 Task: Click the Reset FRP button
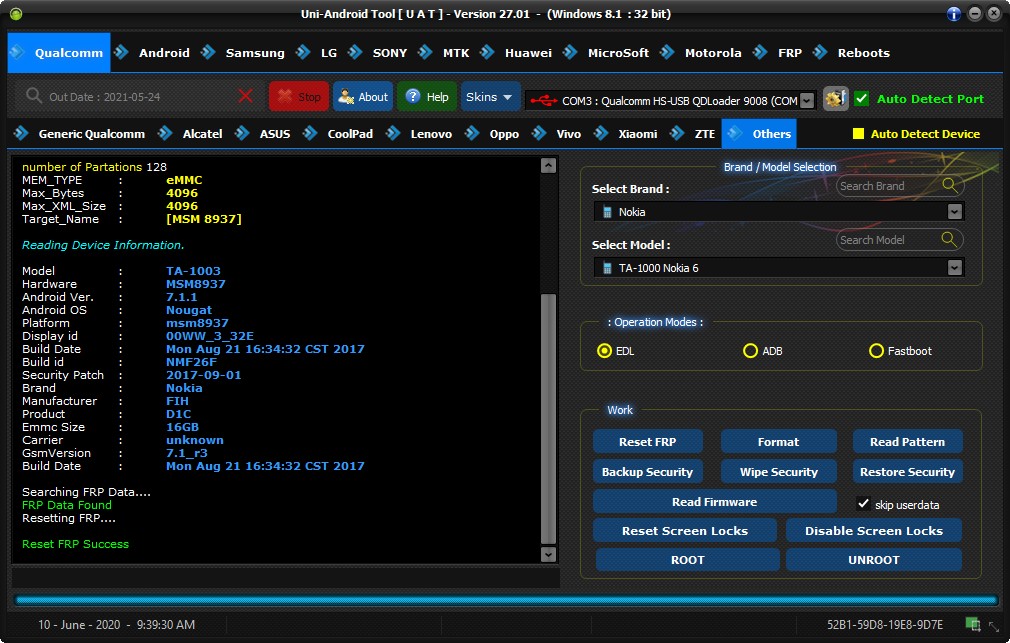coord(647,442)
